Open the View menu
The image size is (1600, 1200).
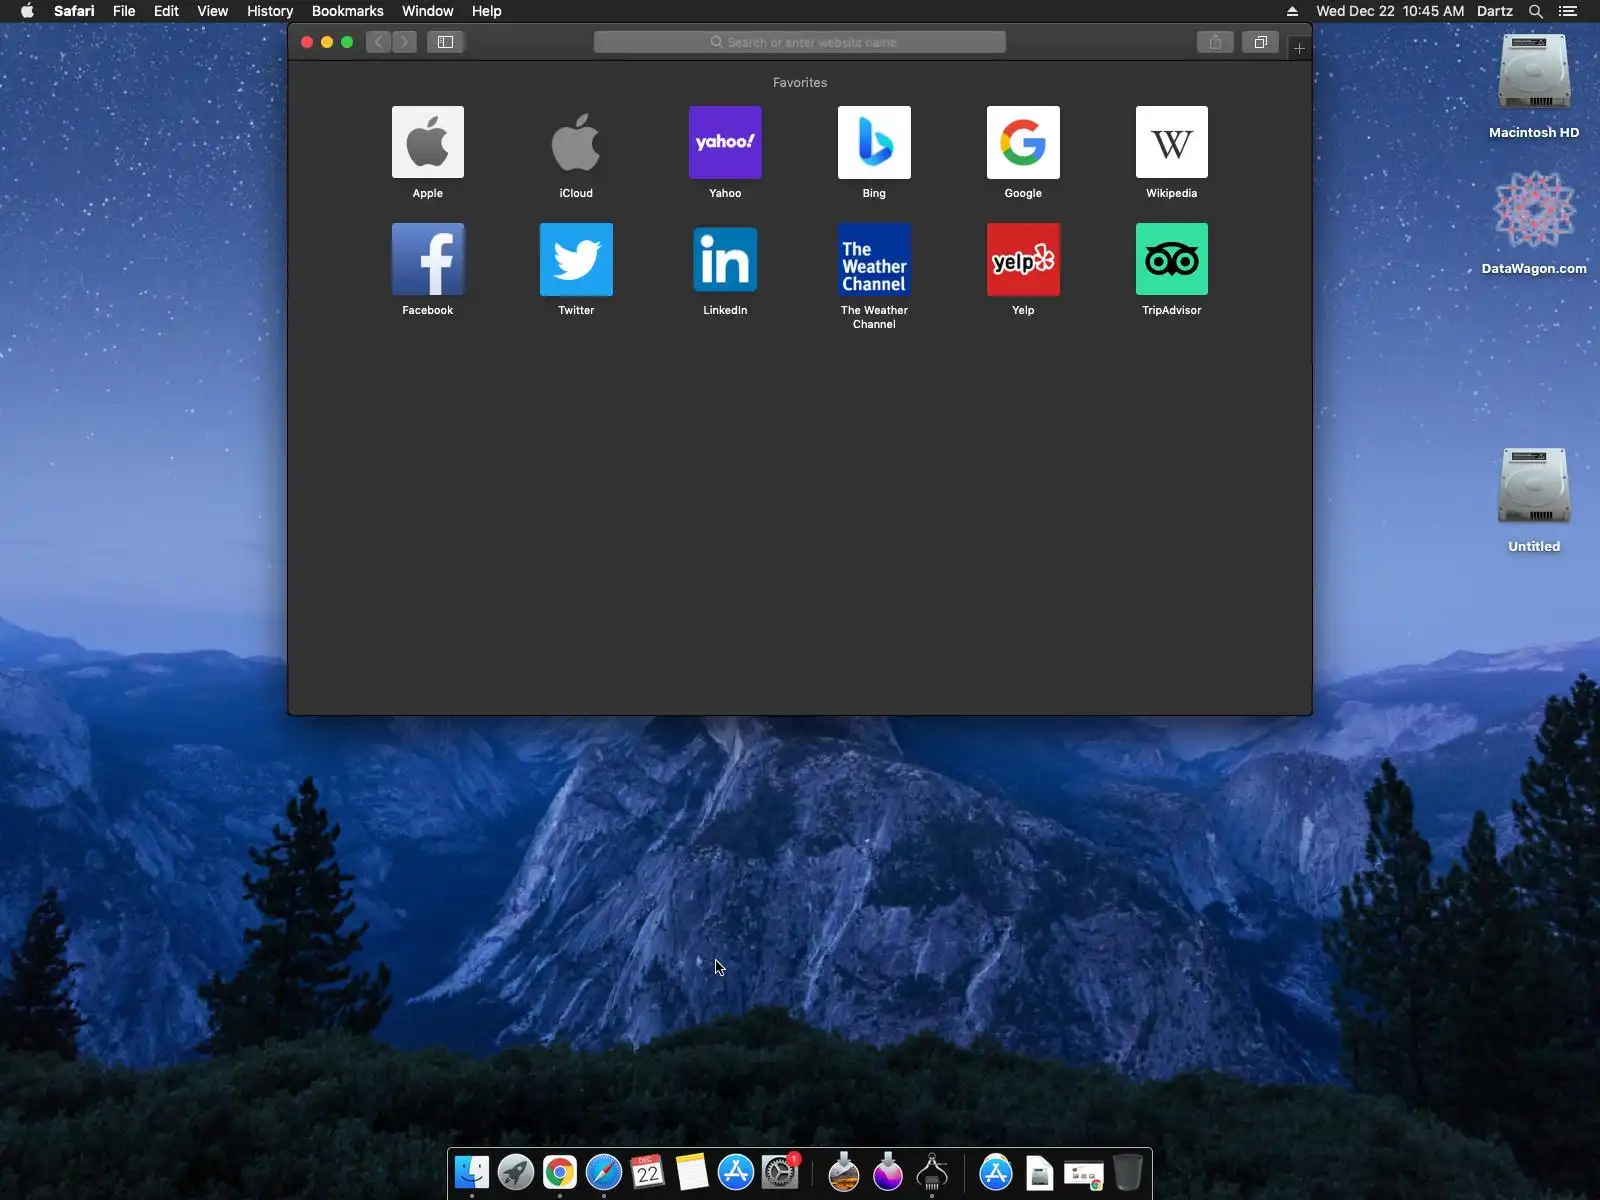coord(212,11)
